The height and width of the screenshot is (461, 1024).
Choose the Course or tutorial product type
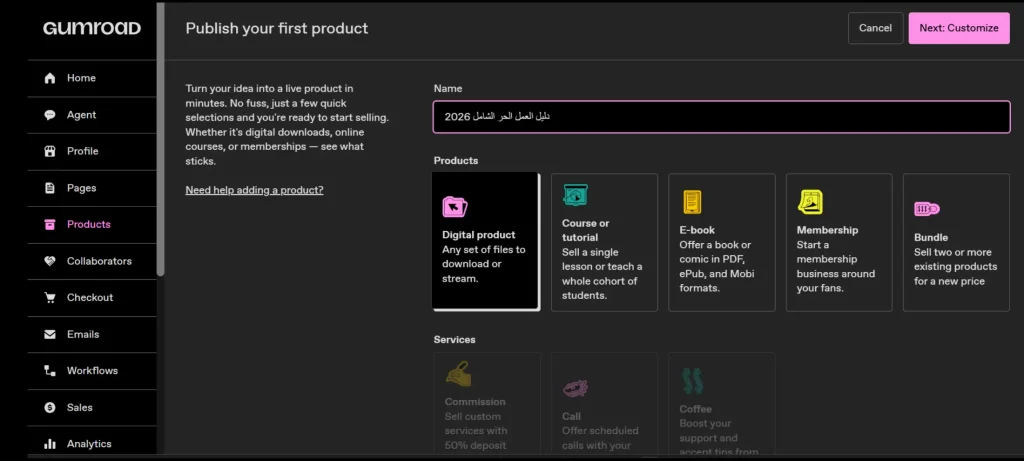pos(604,242)
